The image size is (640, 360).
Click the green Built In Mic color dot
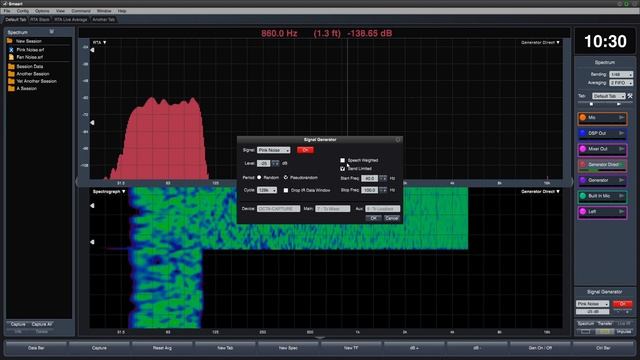583,196
